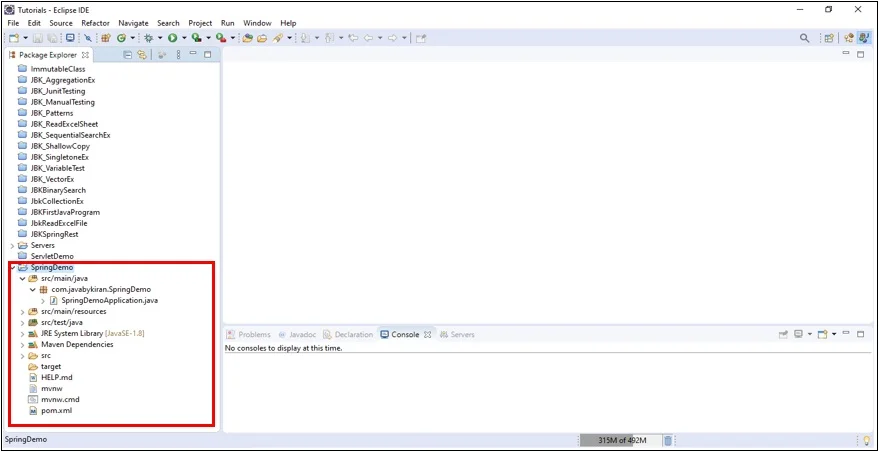Click the Debug bug icon

tap(149, 38)
